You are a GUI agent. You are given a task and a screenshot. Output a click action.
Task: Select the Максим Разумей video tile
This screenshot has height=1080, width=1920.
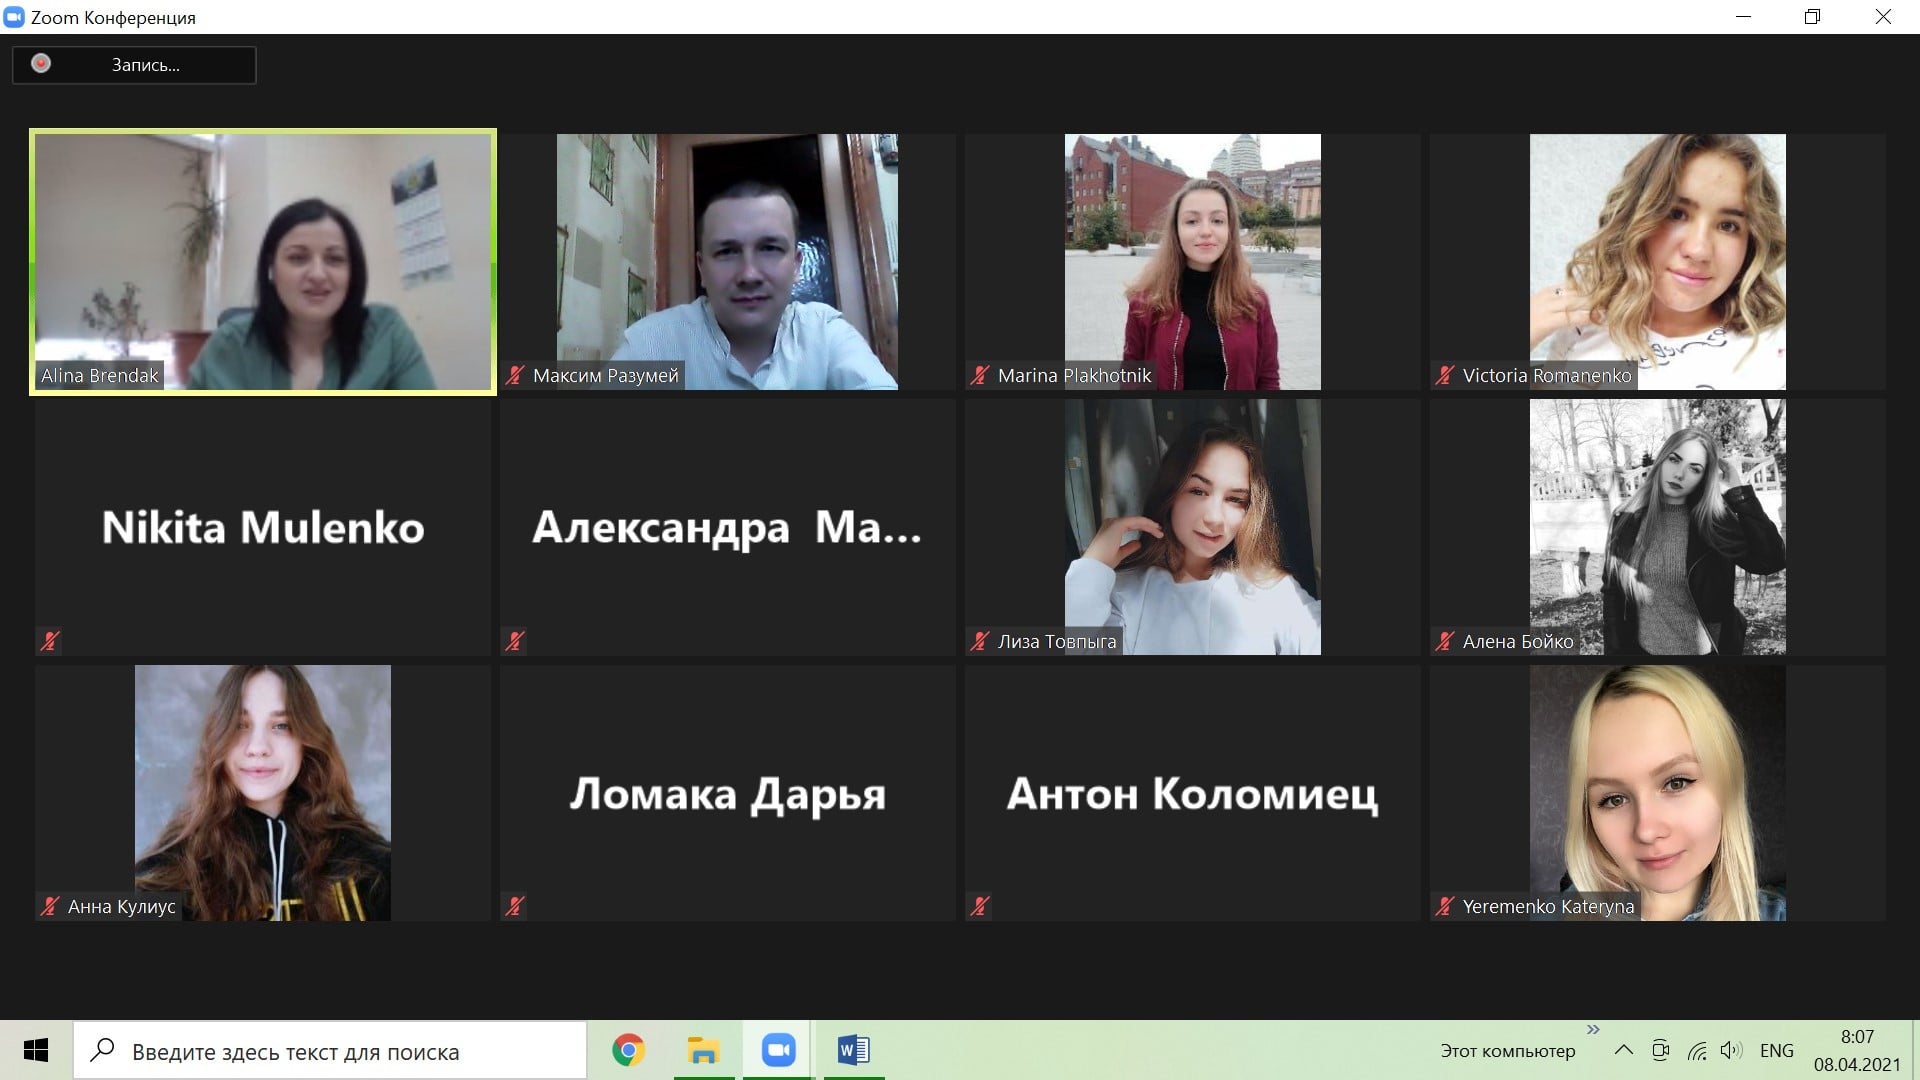[727, 262]
